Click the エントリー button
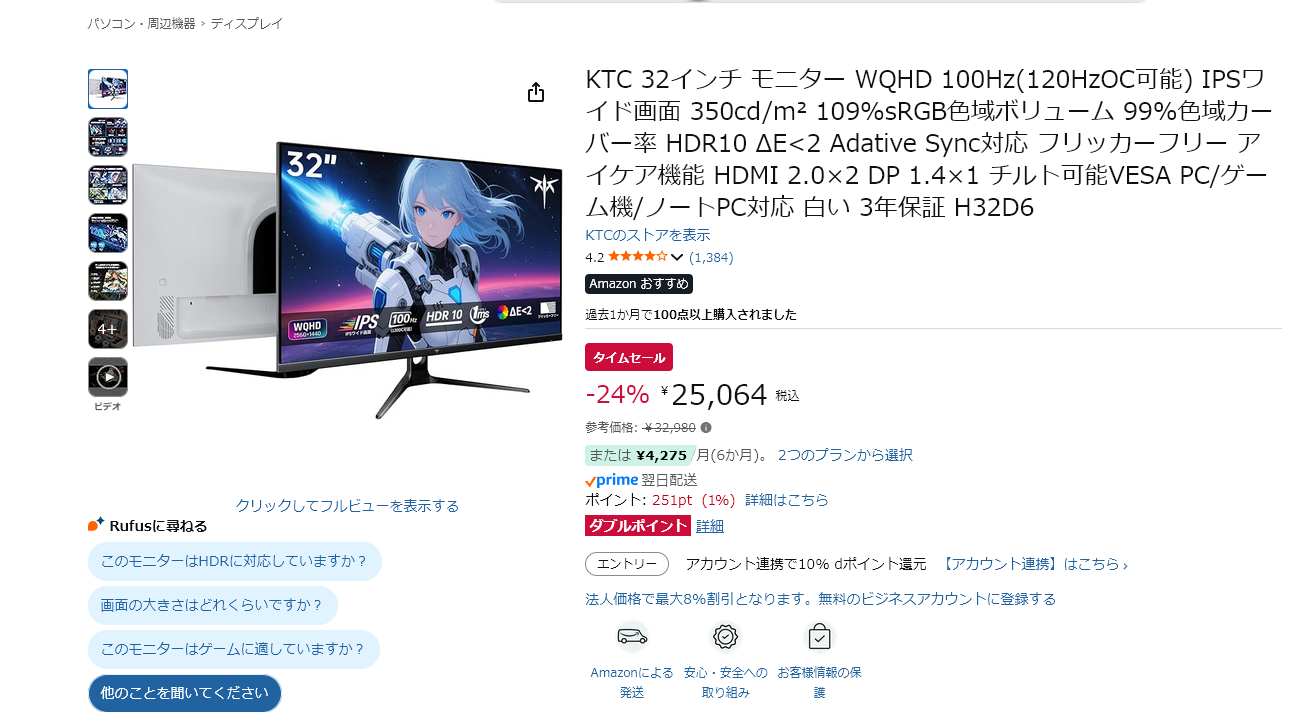1297x712 pixels. point(627,564)
